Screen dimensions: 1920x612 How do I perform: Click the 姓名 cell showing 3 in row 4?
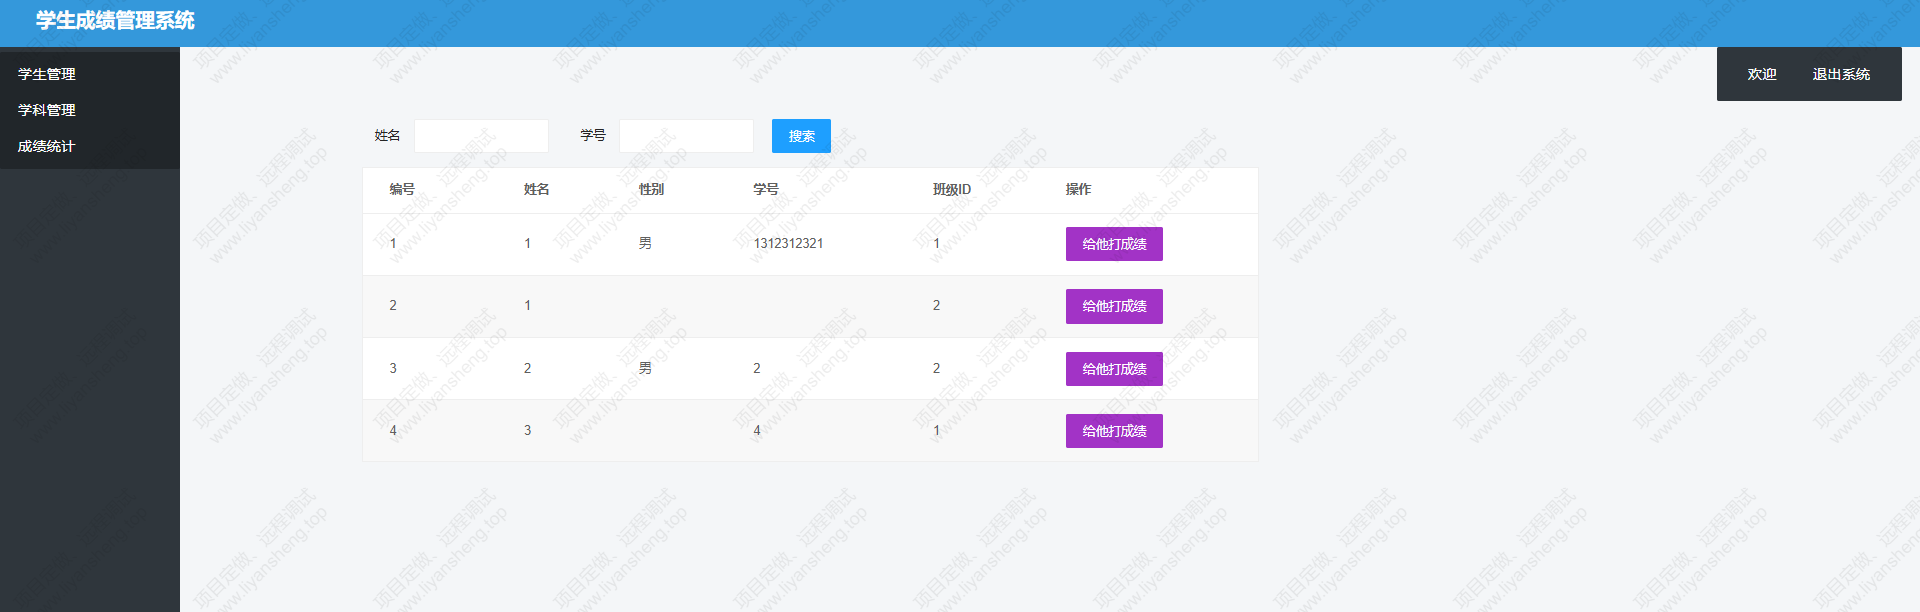coord(528,430)
